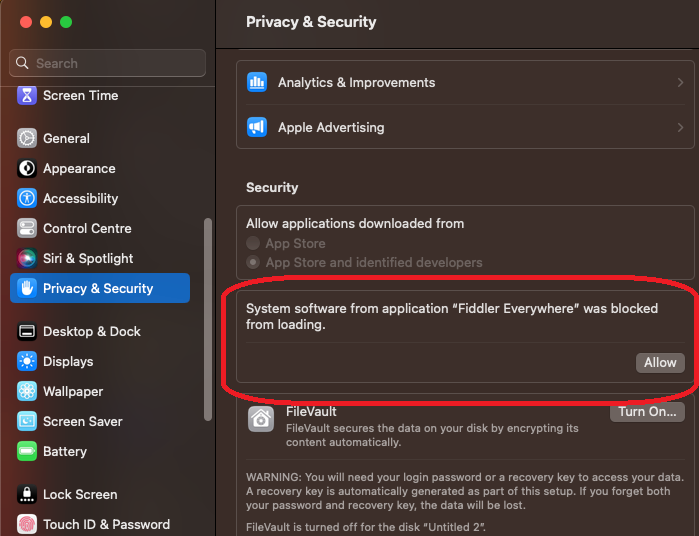Click the Siri & Spotlight icon
699x536 pixels.
click(27, 259)
